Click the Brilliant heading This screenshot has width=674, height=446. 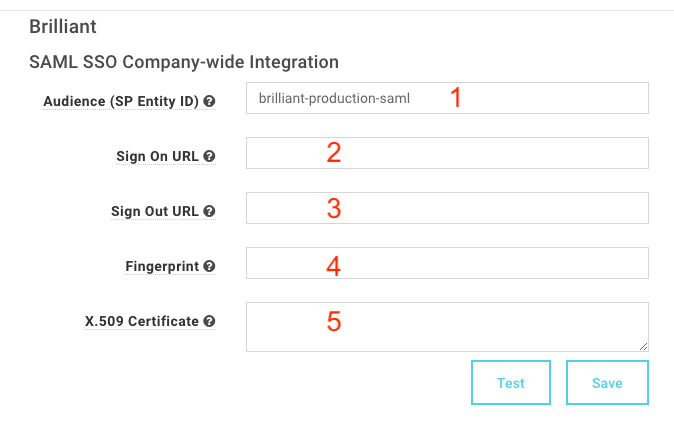point(63,27)
